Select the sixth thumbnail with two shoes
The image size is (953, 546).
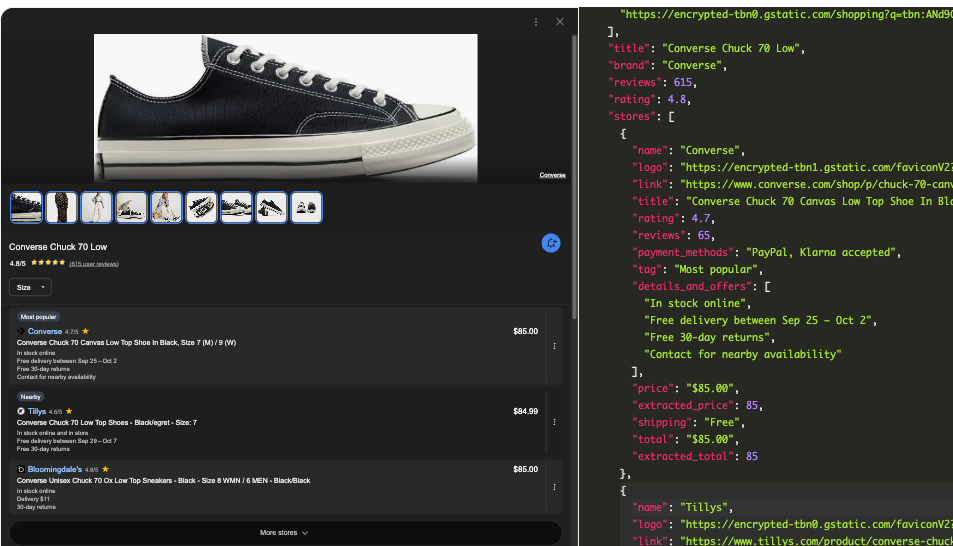(x=201, y=207)
